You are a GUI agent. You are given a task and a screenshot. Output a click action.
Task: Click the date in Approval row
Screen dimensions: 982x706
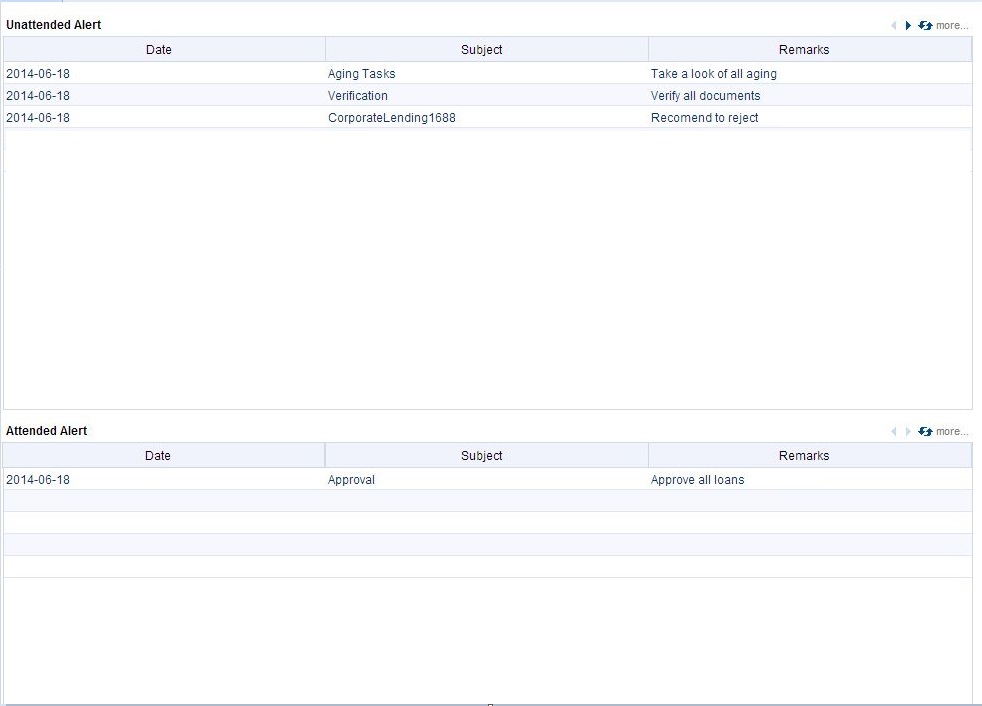click(x=38, y=480)
